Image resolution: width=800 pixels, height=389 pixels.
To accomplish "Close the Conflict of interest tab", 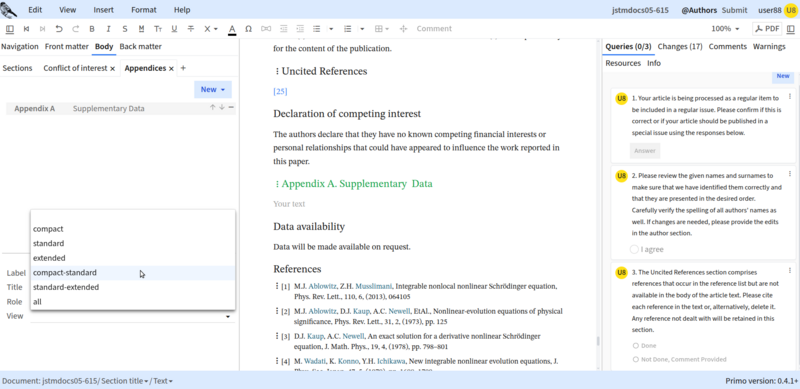I will coord(113,68).
